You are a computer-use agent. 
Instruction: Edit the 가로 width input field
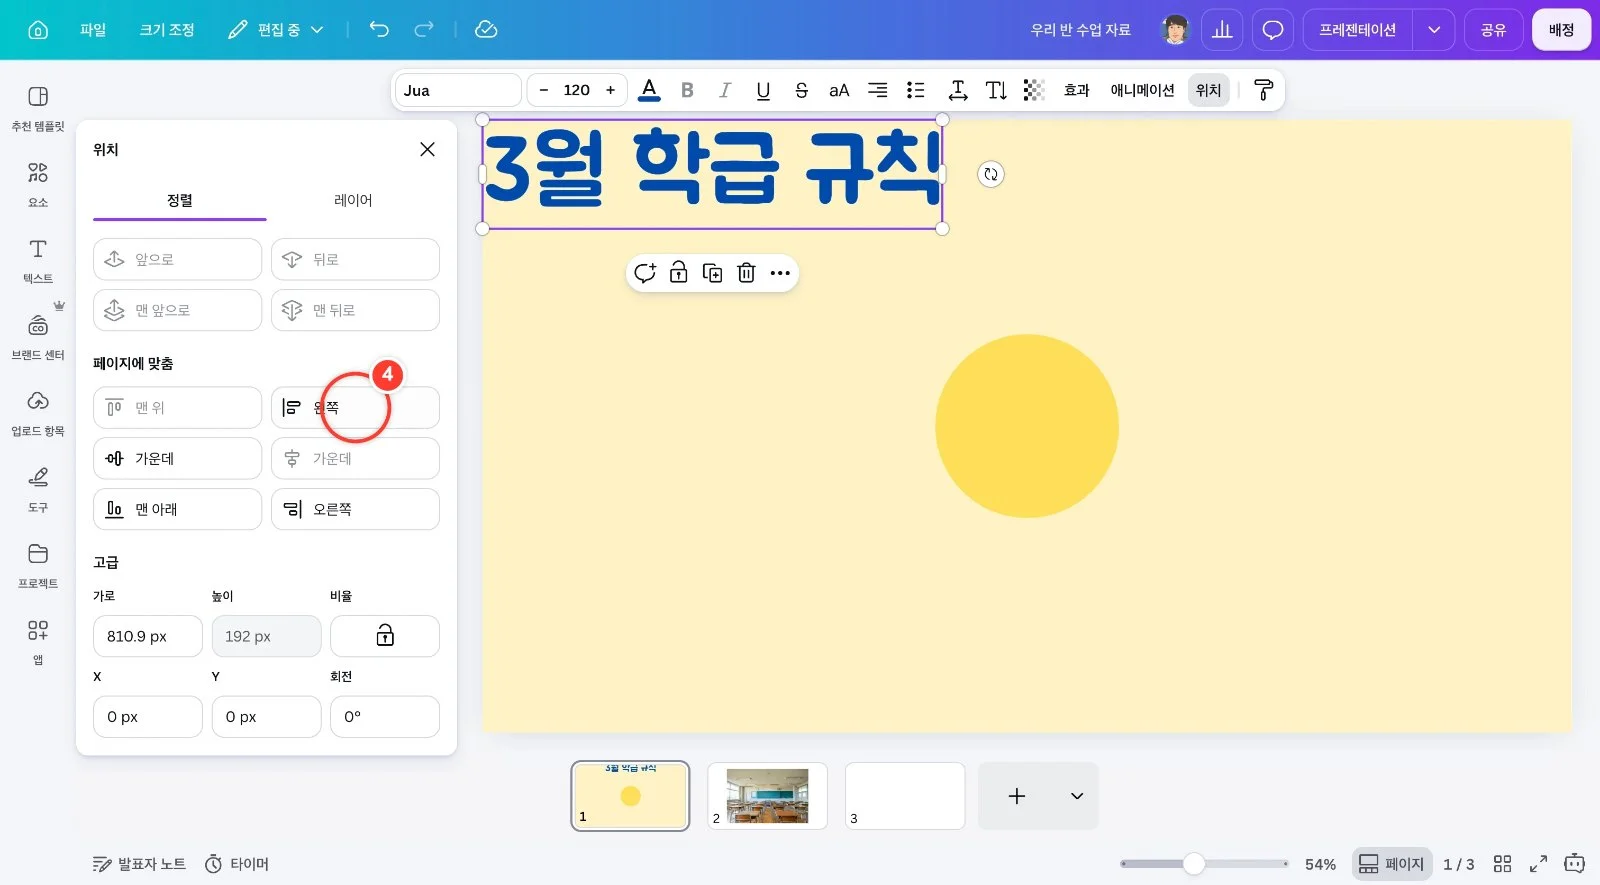click(148, 636)
